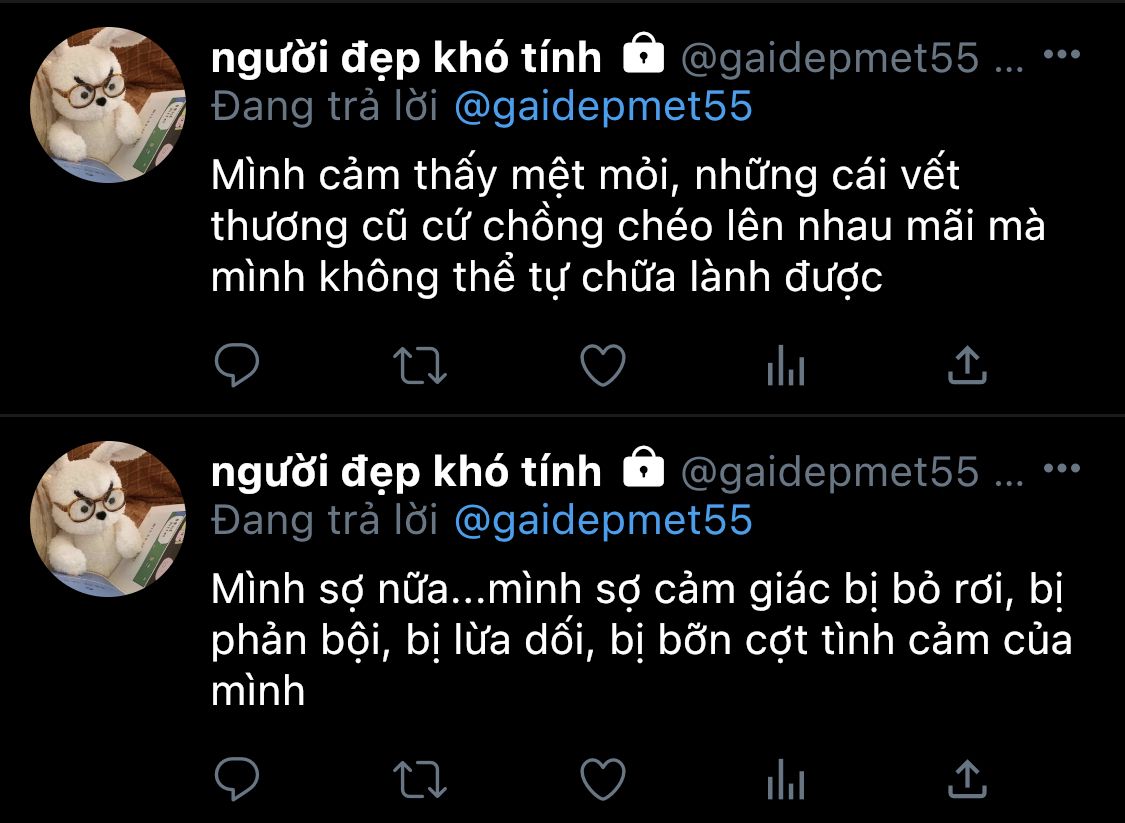Screen dimensions: 1125x823
Task: Open bunny avatar of the first tweet
Action: [x=108, y=105]
